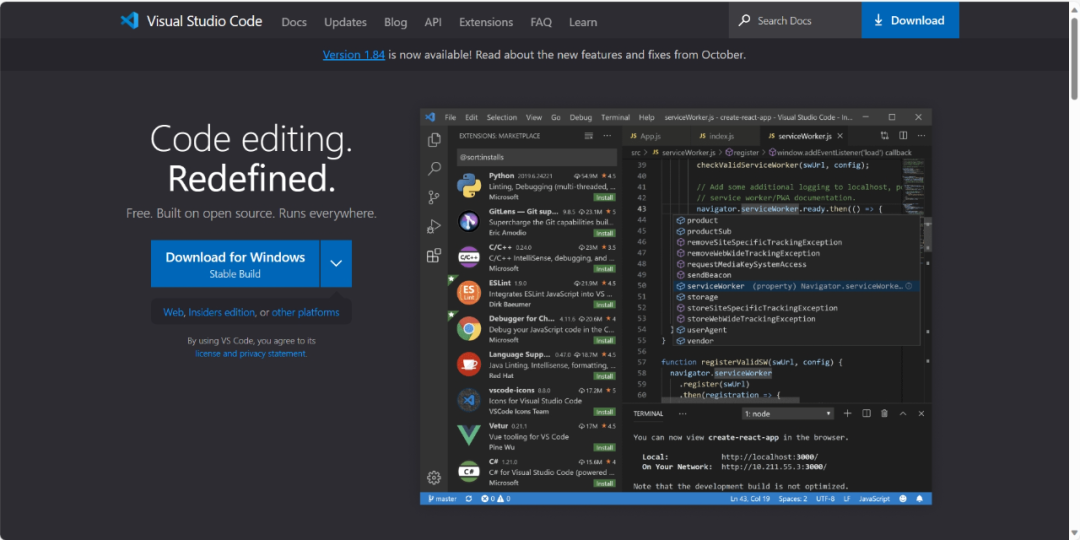Image resolution: width=1080 pixels, height=540 pixels.
Task: Expand the download options chevron beside Download for Windows
Action: point(336,263)
